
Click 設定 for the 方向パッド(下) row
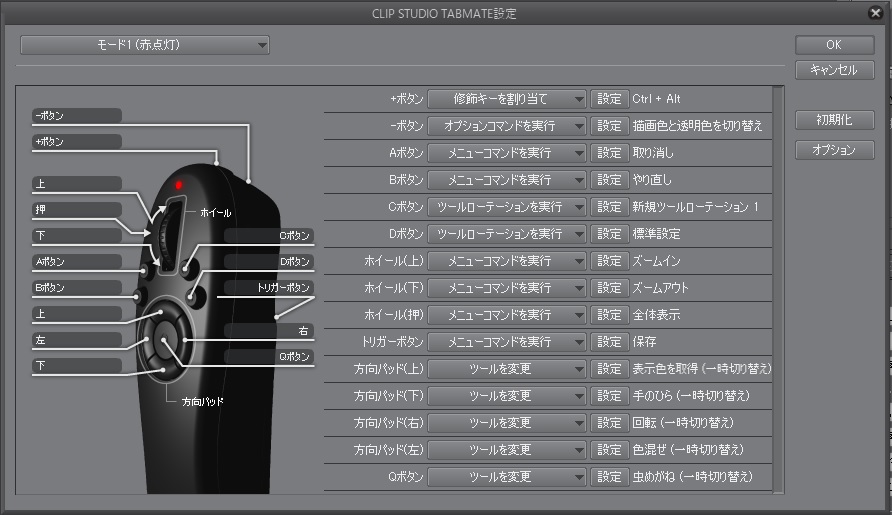point(609,396)
